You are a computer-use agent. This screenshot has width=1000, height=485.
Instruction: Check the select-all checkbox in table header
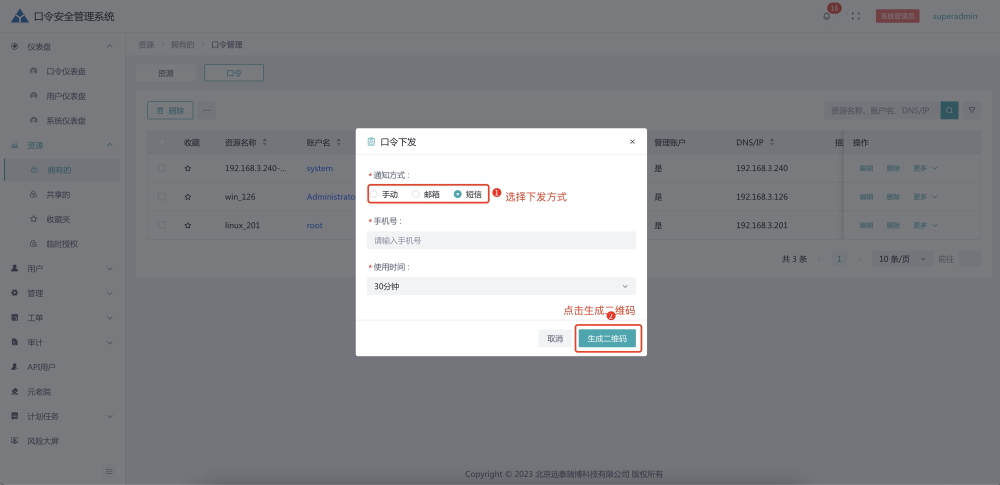pos(162,142)
